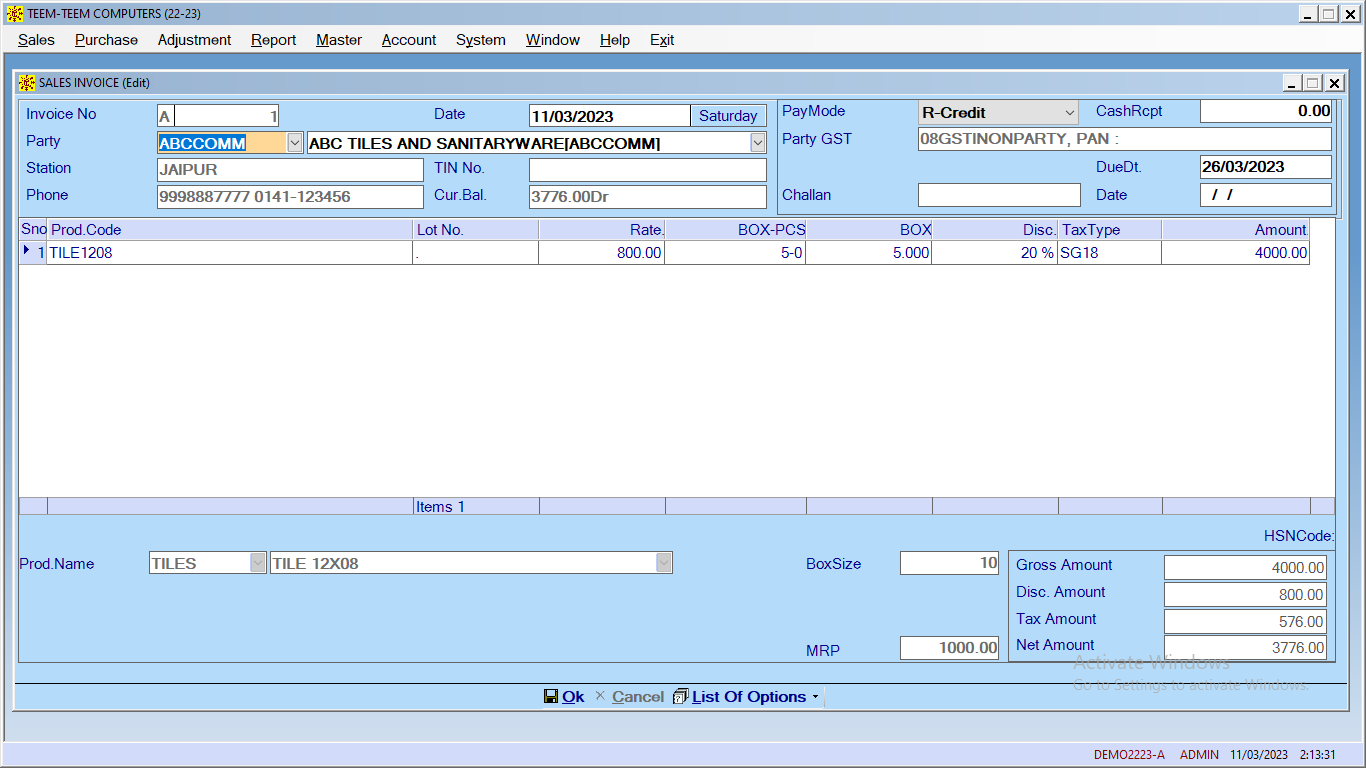This screenshot has width=1366, height=768.
Task: Open the Sales menu
Action: point(36,40)
